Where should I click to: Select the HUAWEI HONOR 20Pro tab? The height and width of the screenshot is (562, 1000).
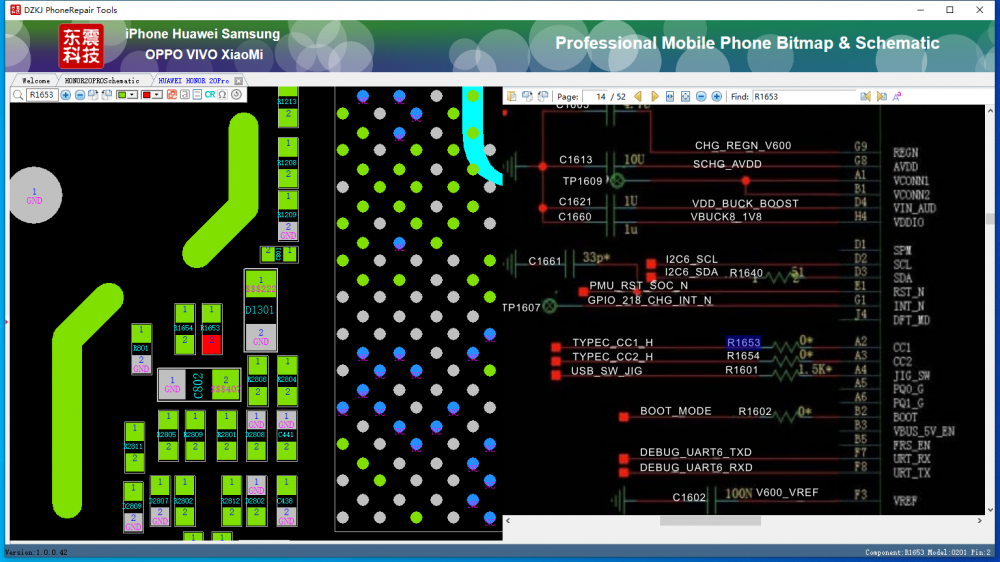193,81
